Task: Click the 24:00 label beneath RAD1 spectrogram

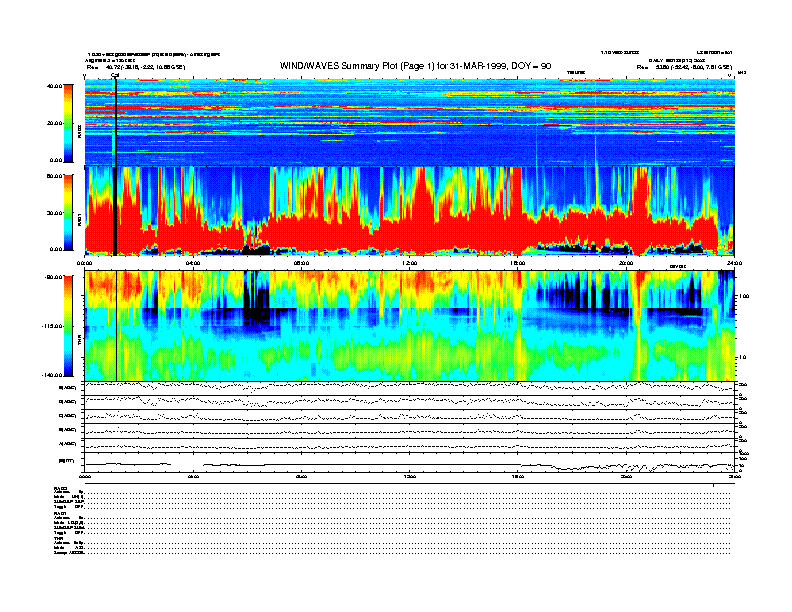Action: 734,263
